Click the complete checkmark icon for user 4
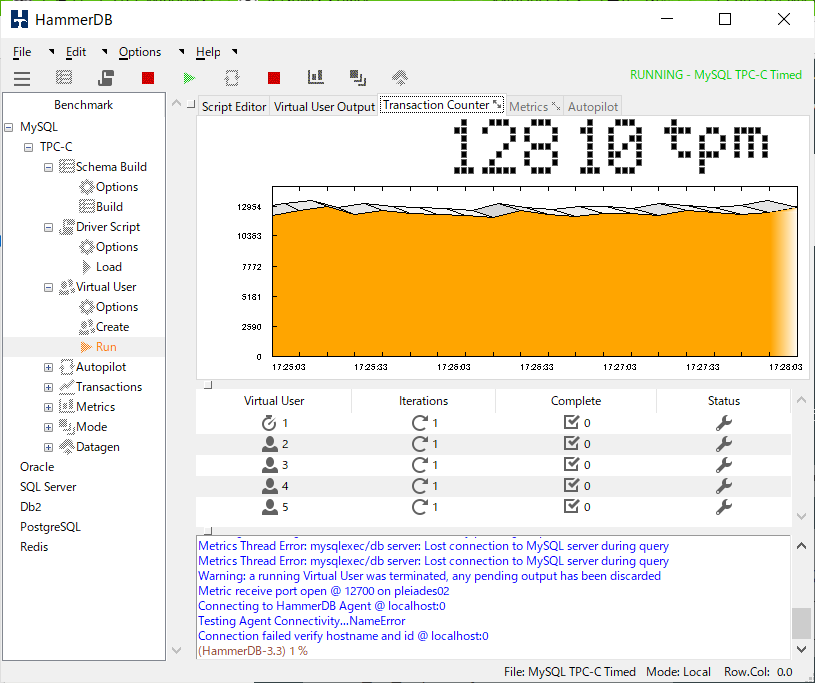 coord(571,485)
